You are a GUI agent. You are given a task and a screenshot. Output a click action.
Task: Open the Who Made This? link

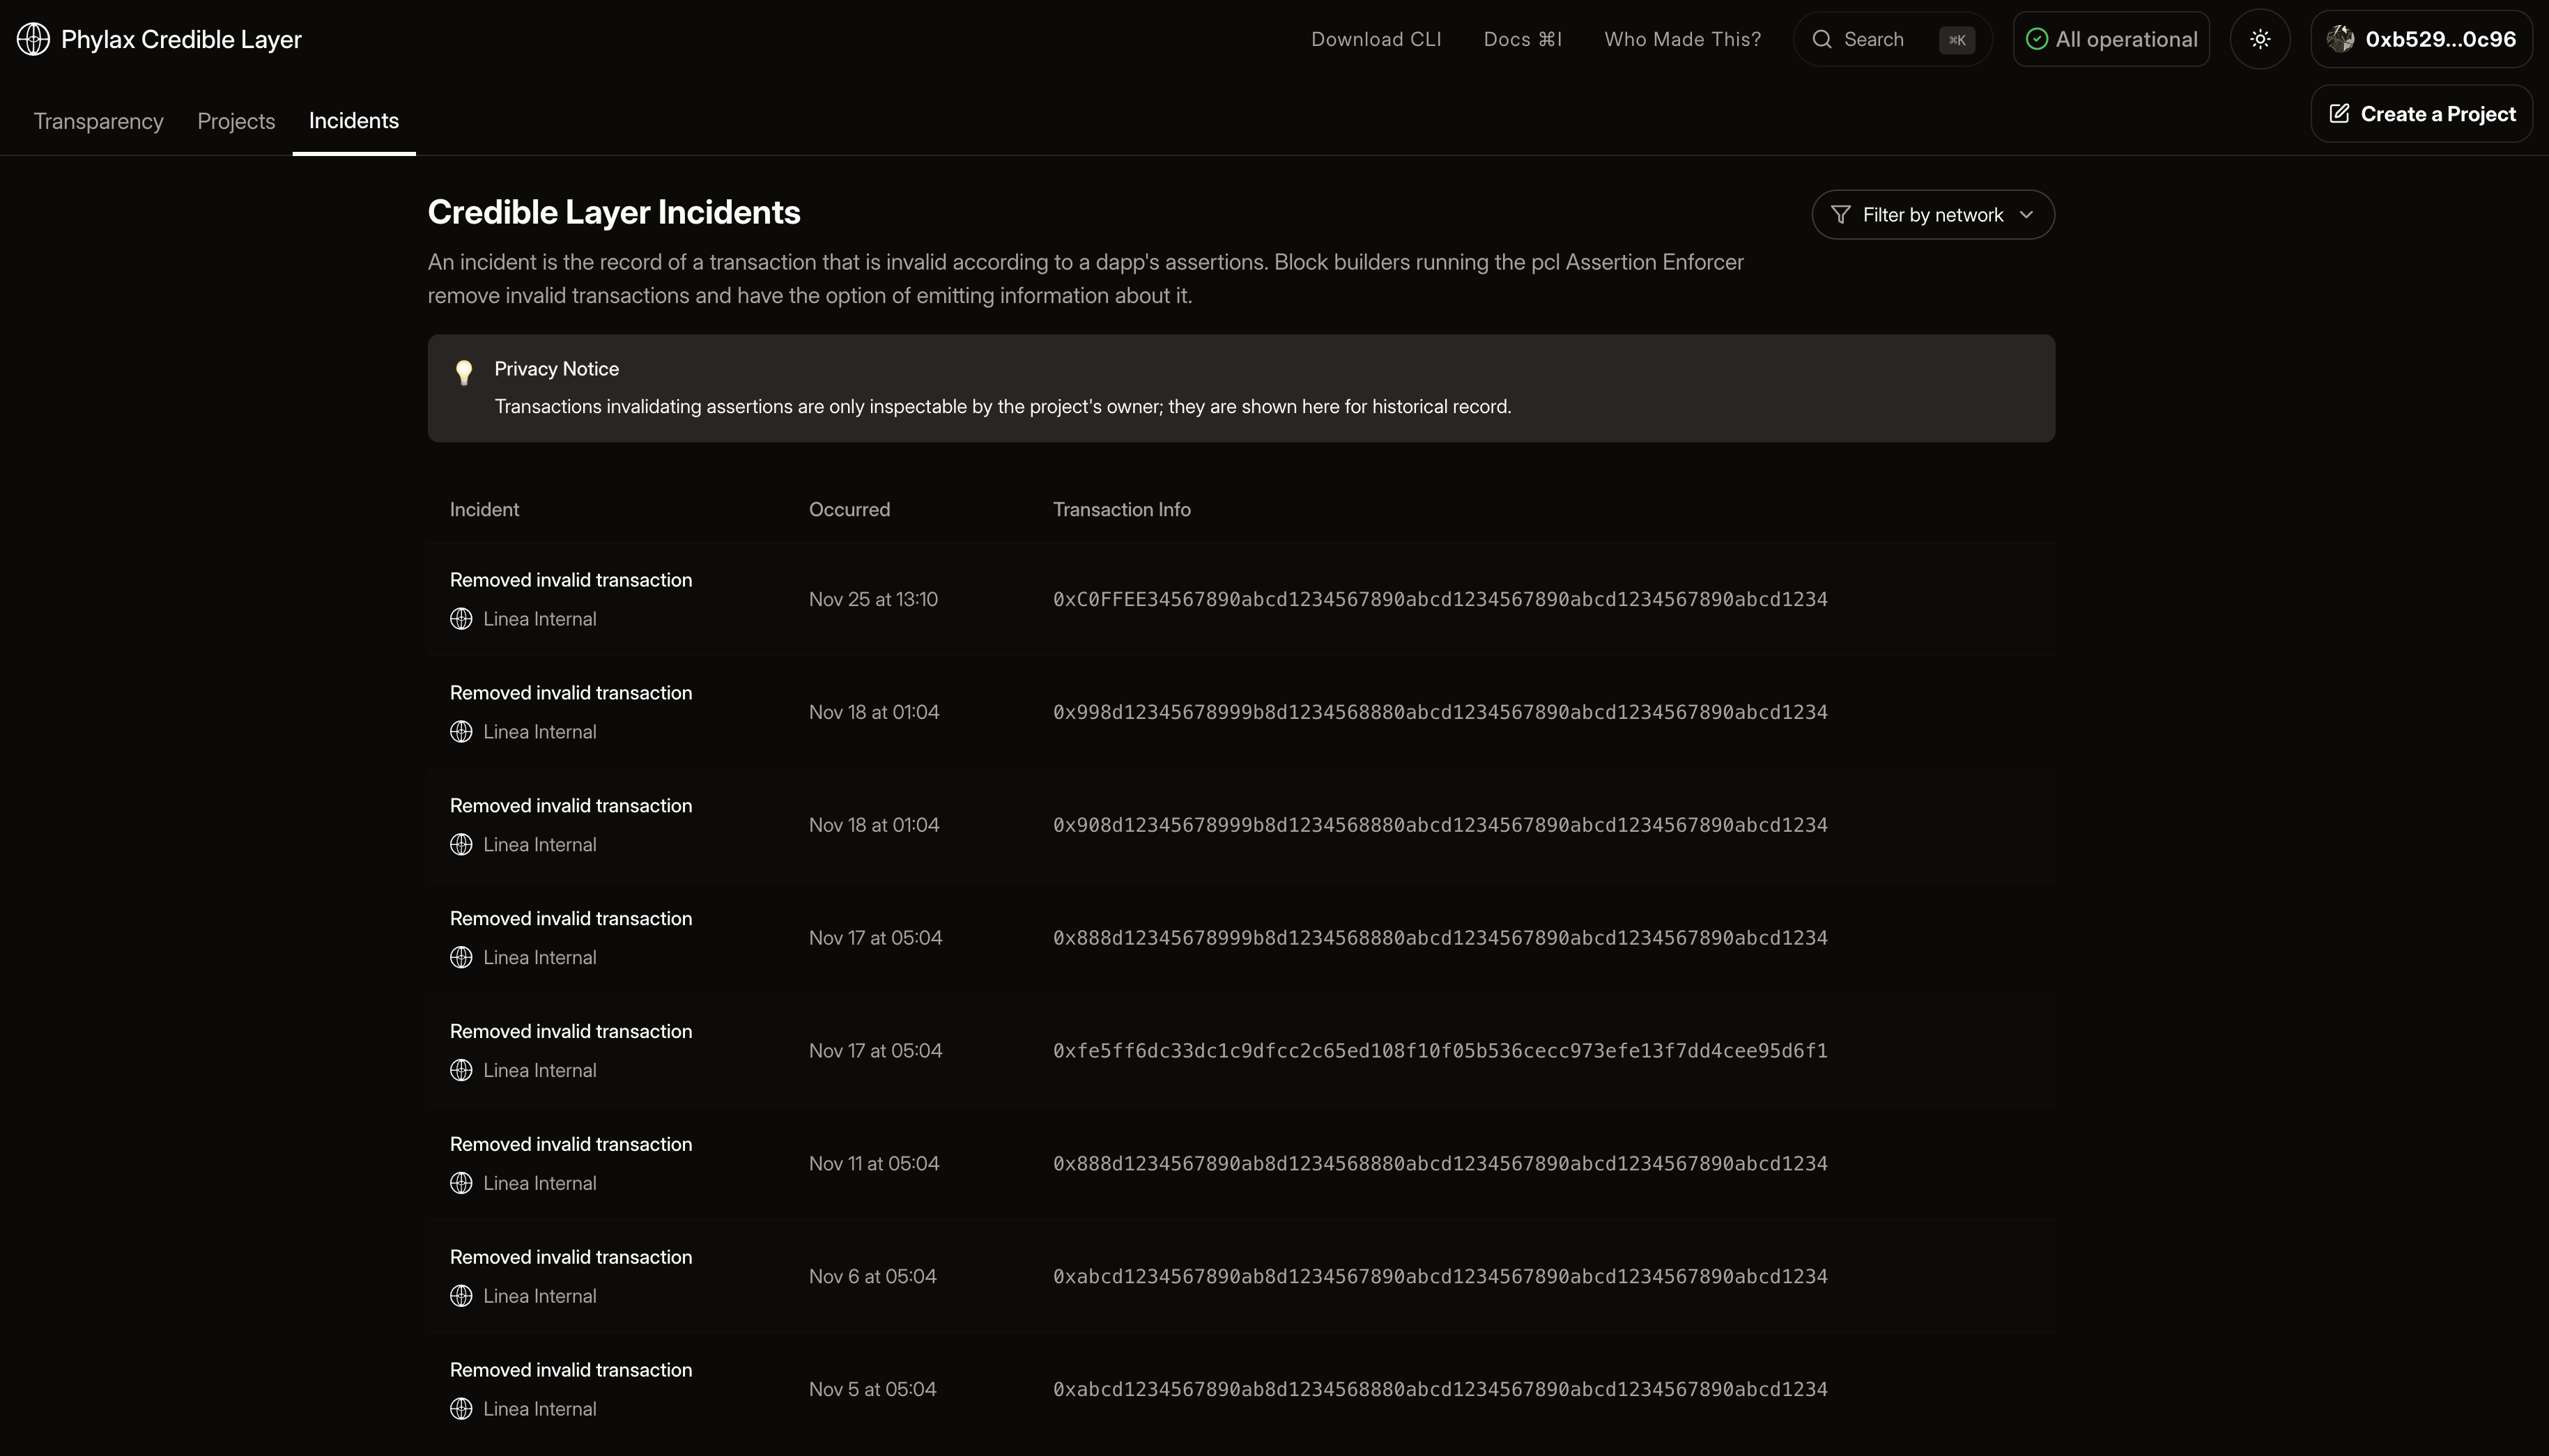(1682, 39)
